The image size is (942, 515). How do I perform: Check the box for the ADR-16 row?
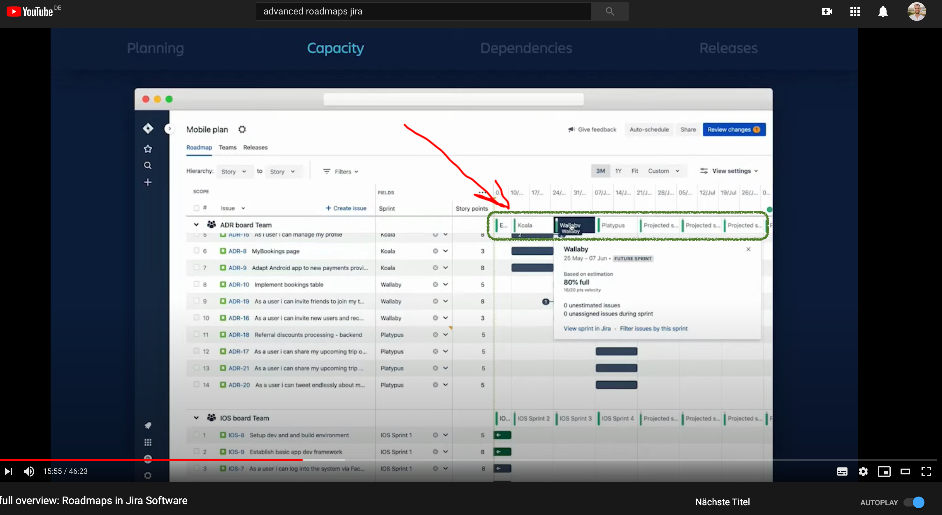pyautogui.click(x=196, y=318)
